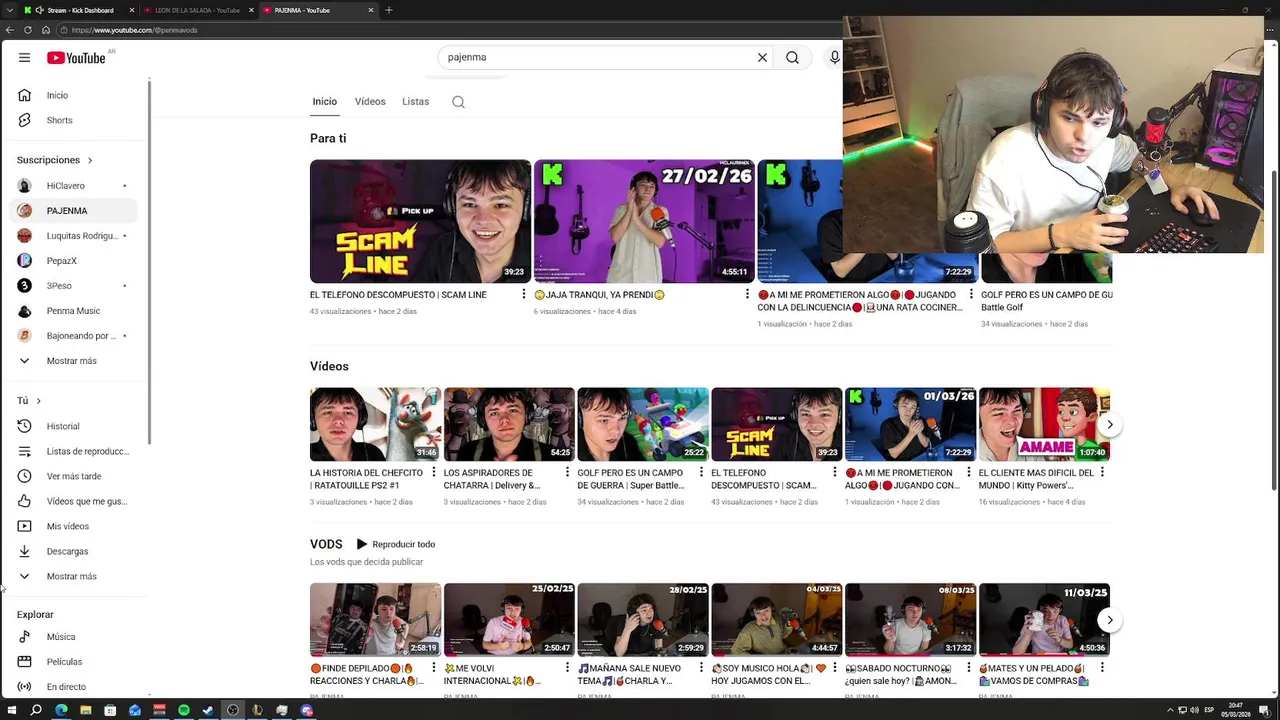Screen dimensions: 1280x720
Task: Click the browser address bar URL
Action: tap(134, 30)
